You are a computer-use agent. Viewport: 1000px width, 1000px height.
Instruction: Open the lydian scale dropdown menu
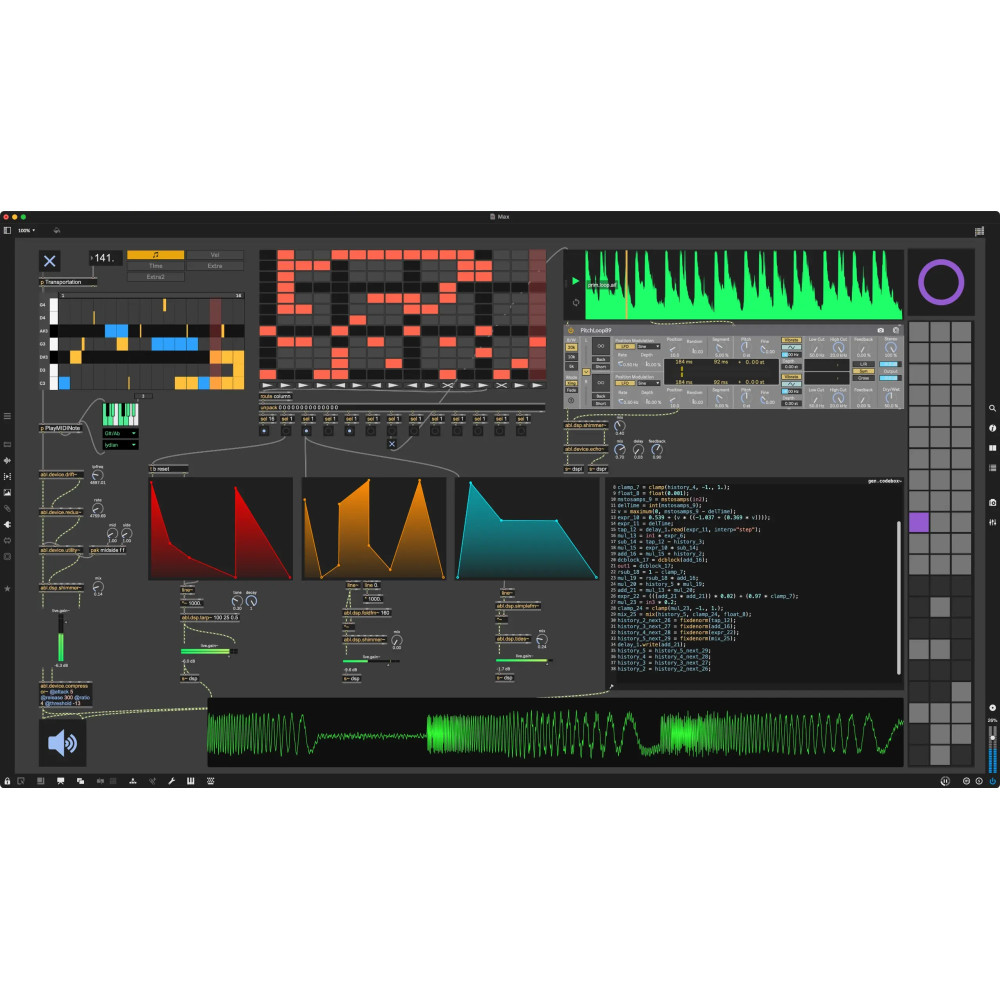(120, 445)
